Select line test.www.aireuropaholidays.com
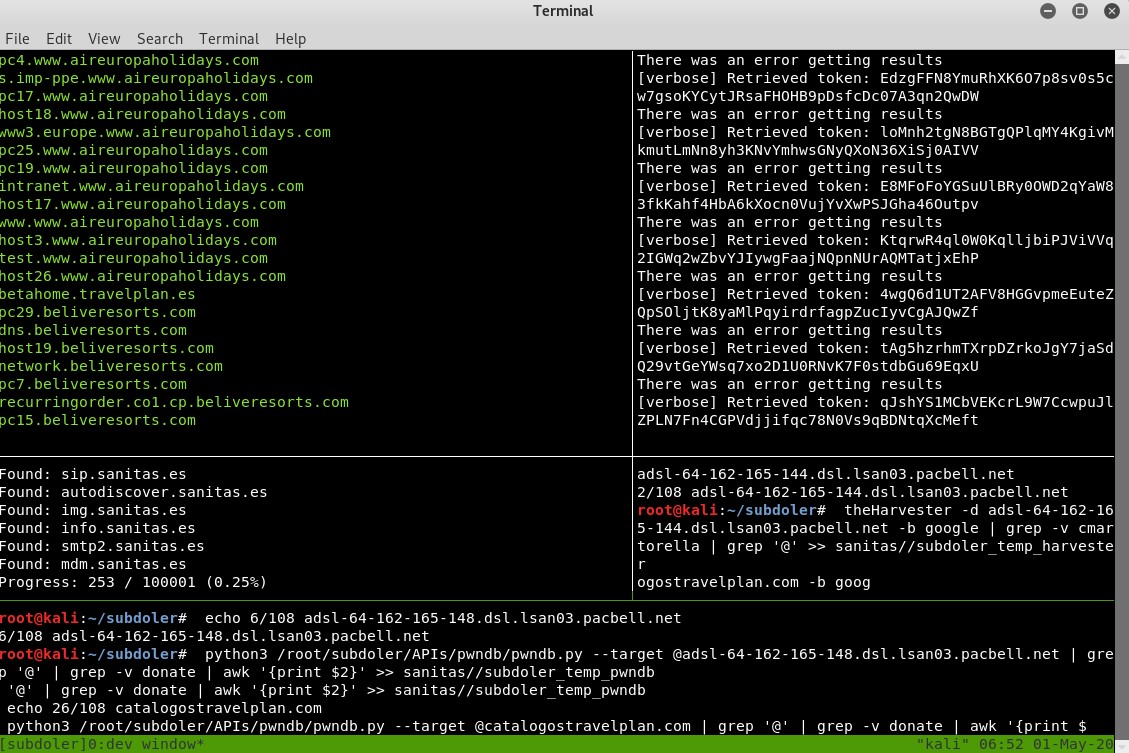1129x753 pixels. 134,258
